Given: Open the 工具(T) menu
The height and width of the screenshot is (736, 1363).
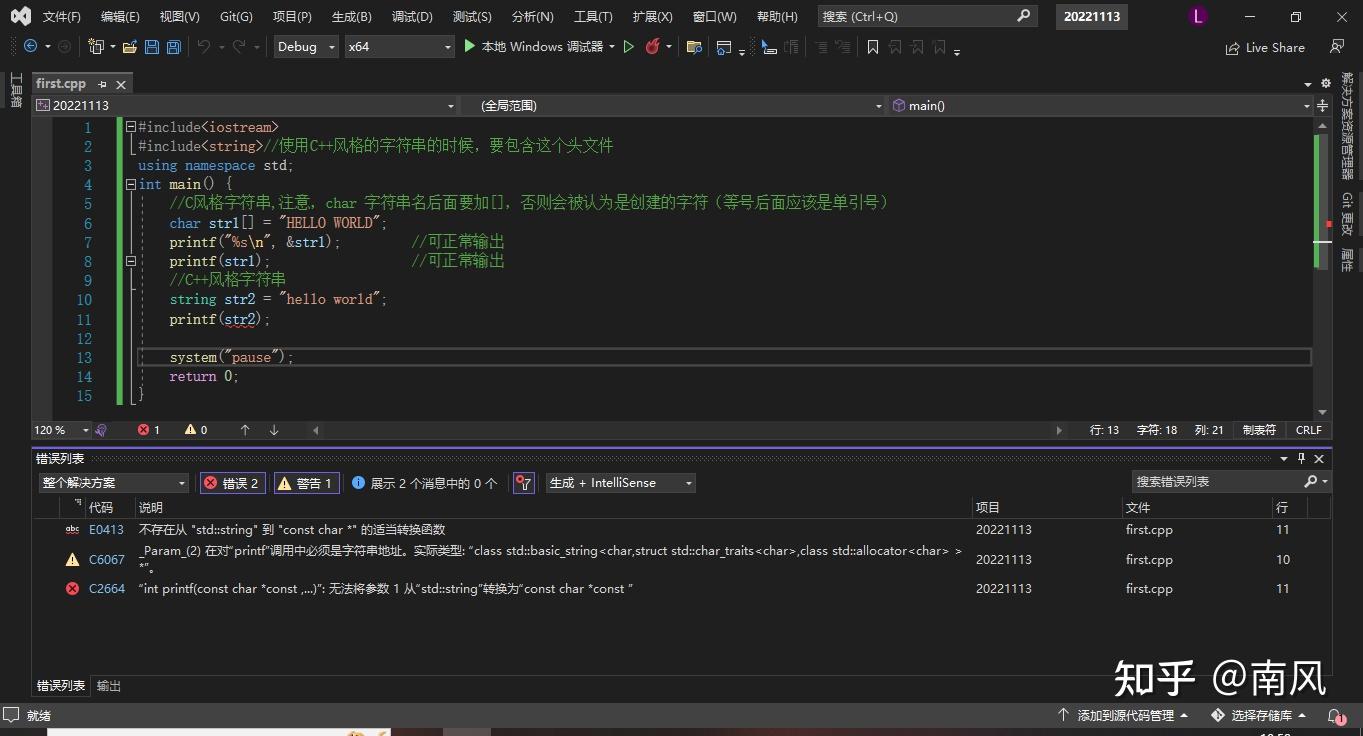Looking at the screenshot, I should [593, 16].
